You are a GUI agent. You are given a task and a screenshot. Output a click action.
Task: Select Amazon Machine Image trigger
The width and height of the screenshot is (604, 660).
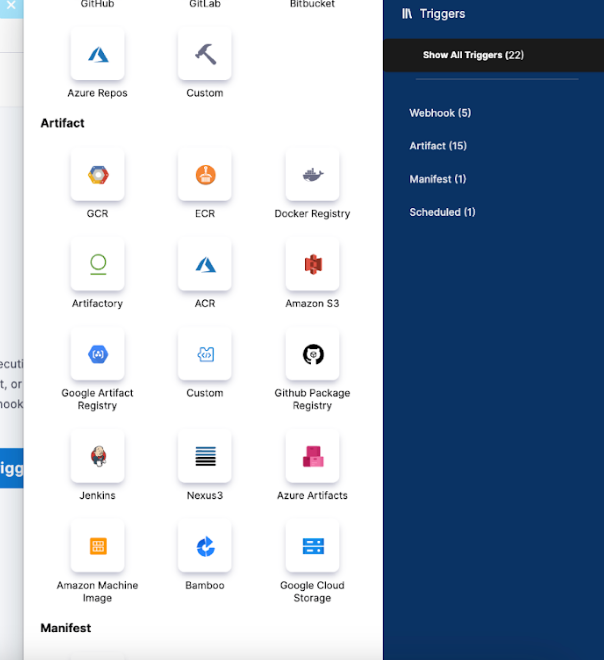click(98, 547)
